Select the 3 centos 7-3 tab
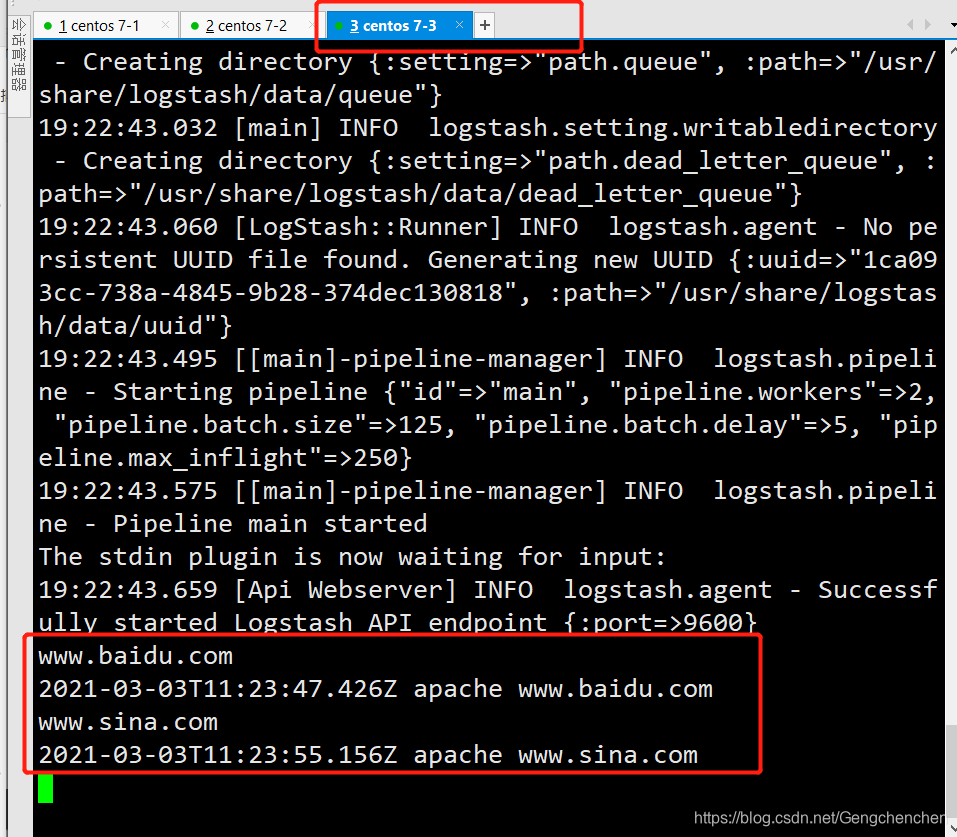The width and height of the screenshot is (957, 837). click(399, 26)
